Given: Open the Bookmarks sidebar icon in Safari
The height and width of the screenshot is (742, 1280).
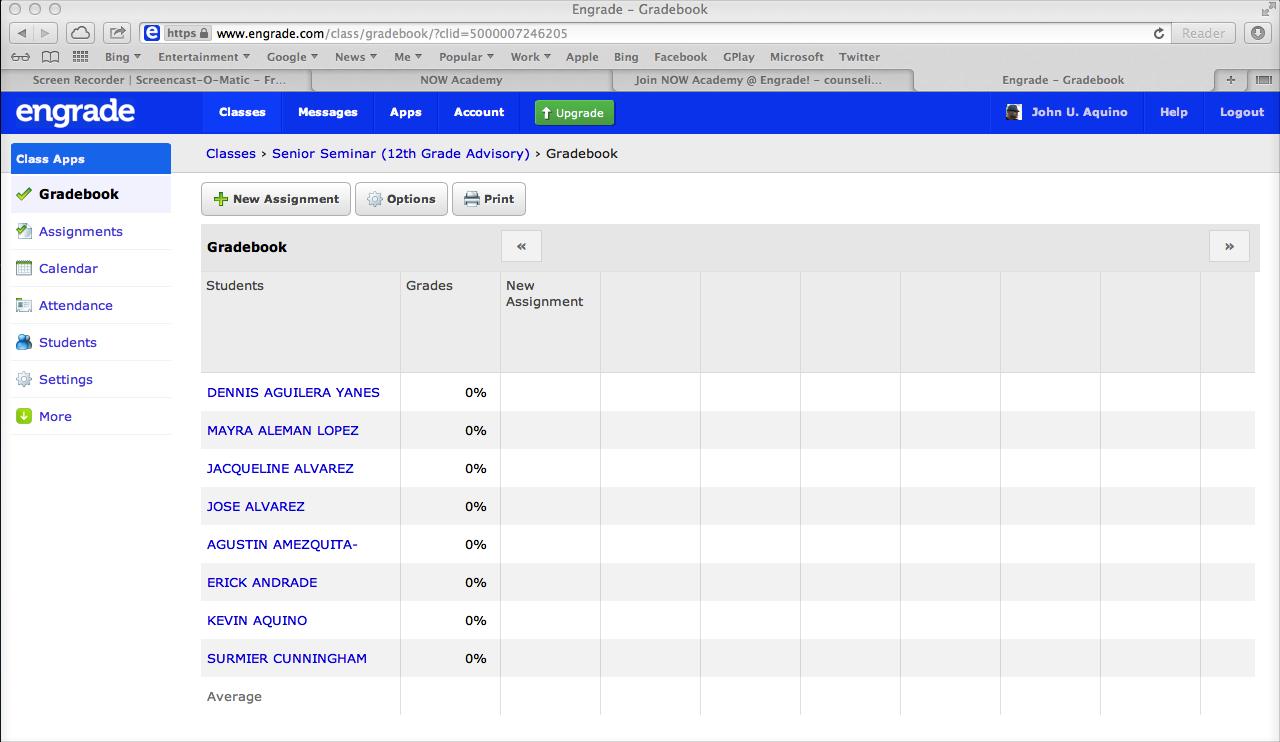Looking at the screenshot, I should (x=50, y=56).
